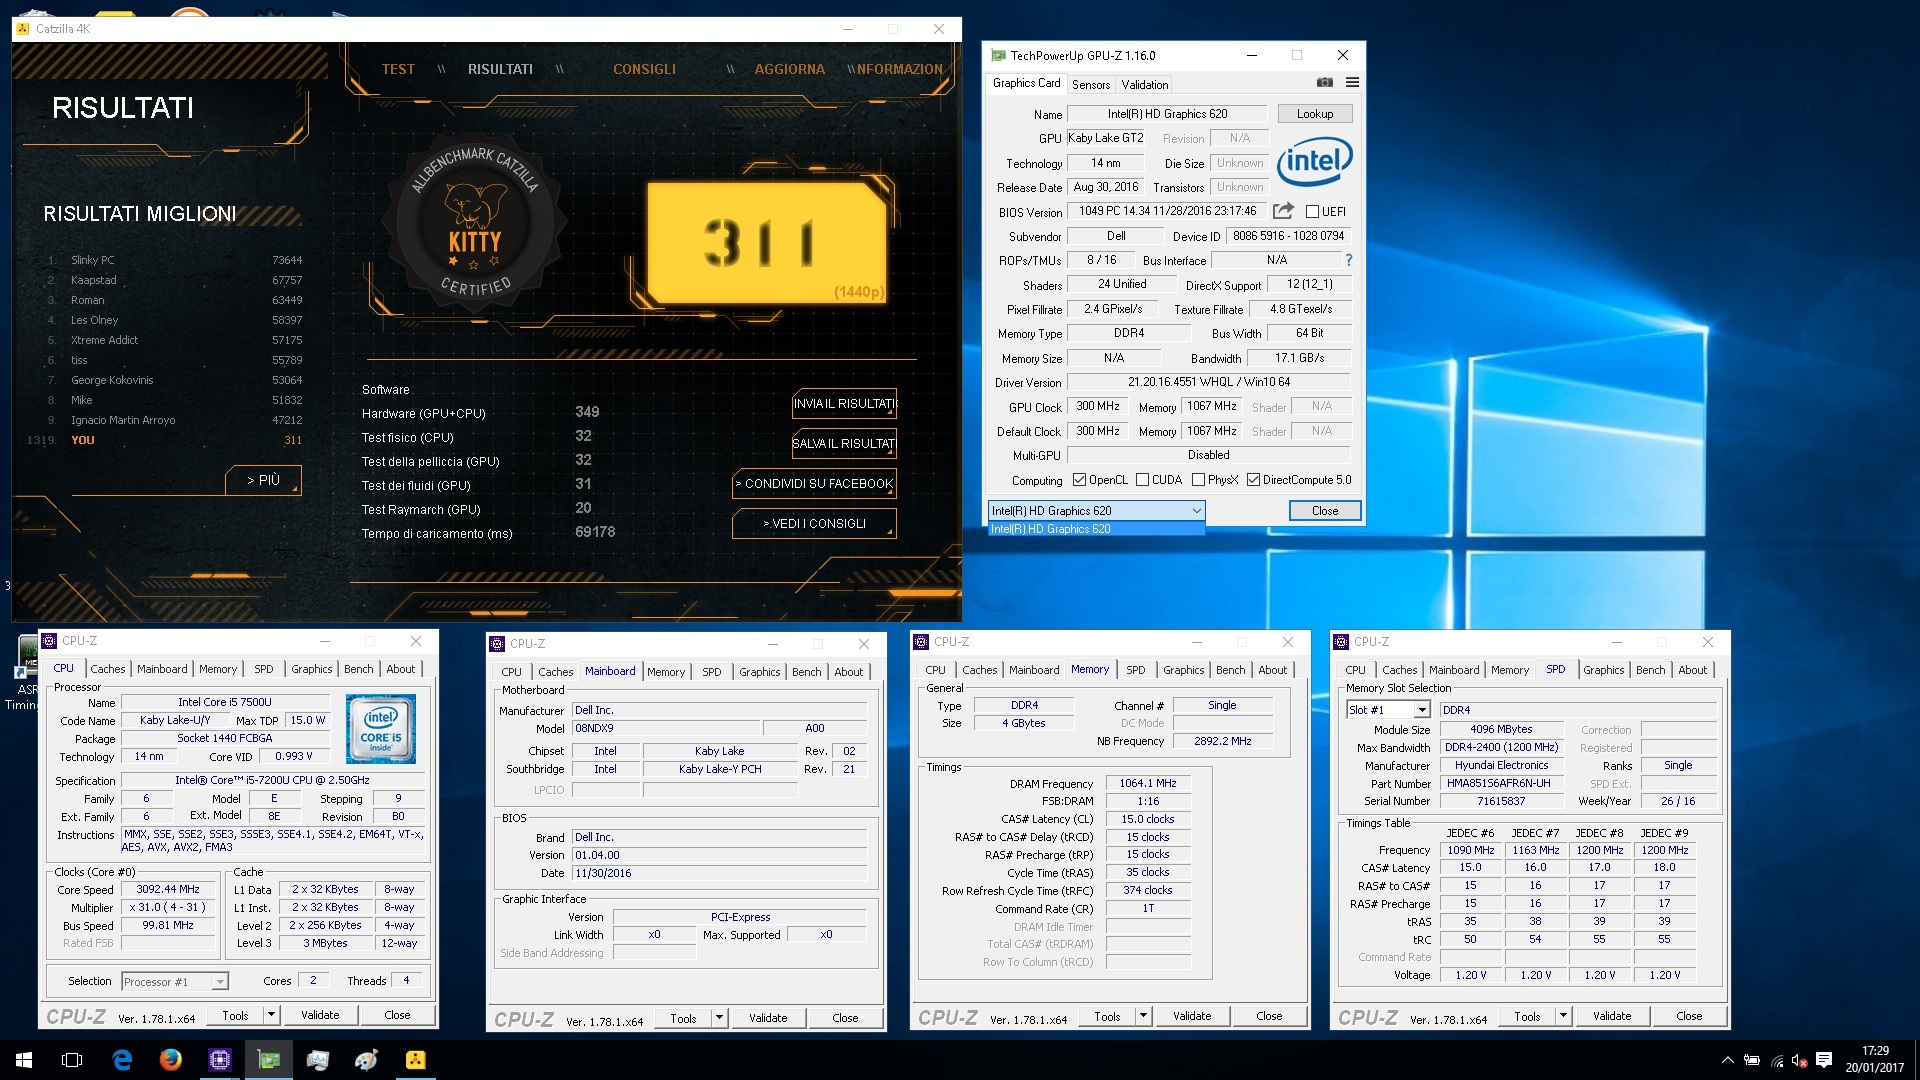Image resolution: width=1920 pixels, height=1080 pixels.
Task: Open the AGGIORNA tab in Catzilla
Action: click(x=790, y=69)
